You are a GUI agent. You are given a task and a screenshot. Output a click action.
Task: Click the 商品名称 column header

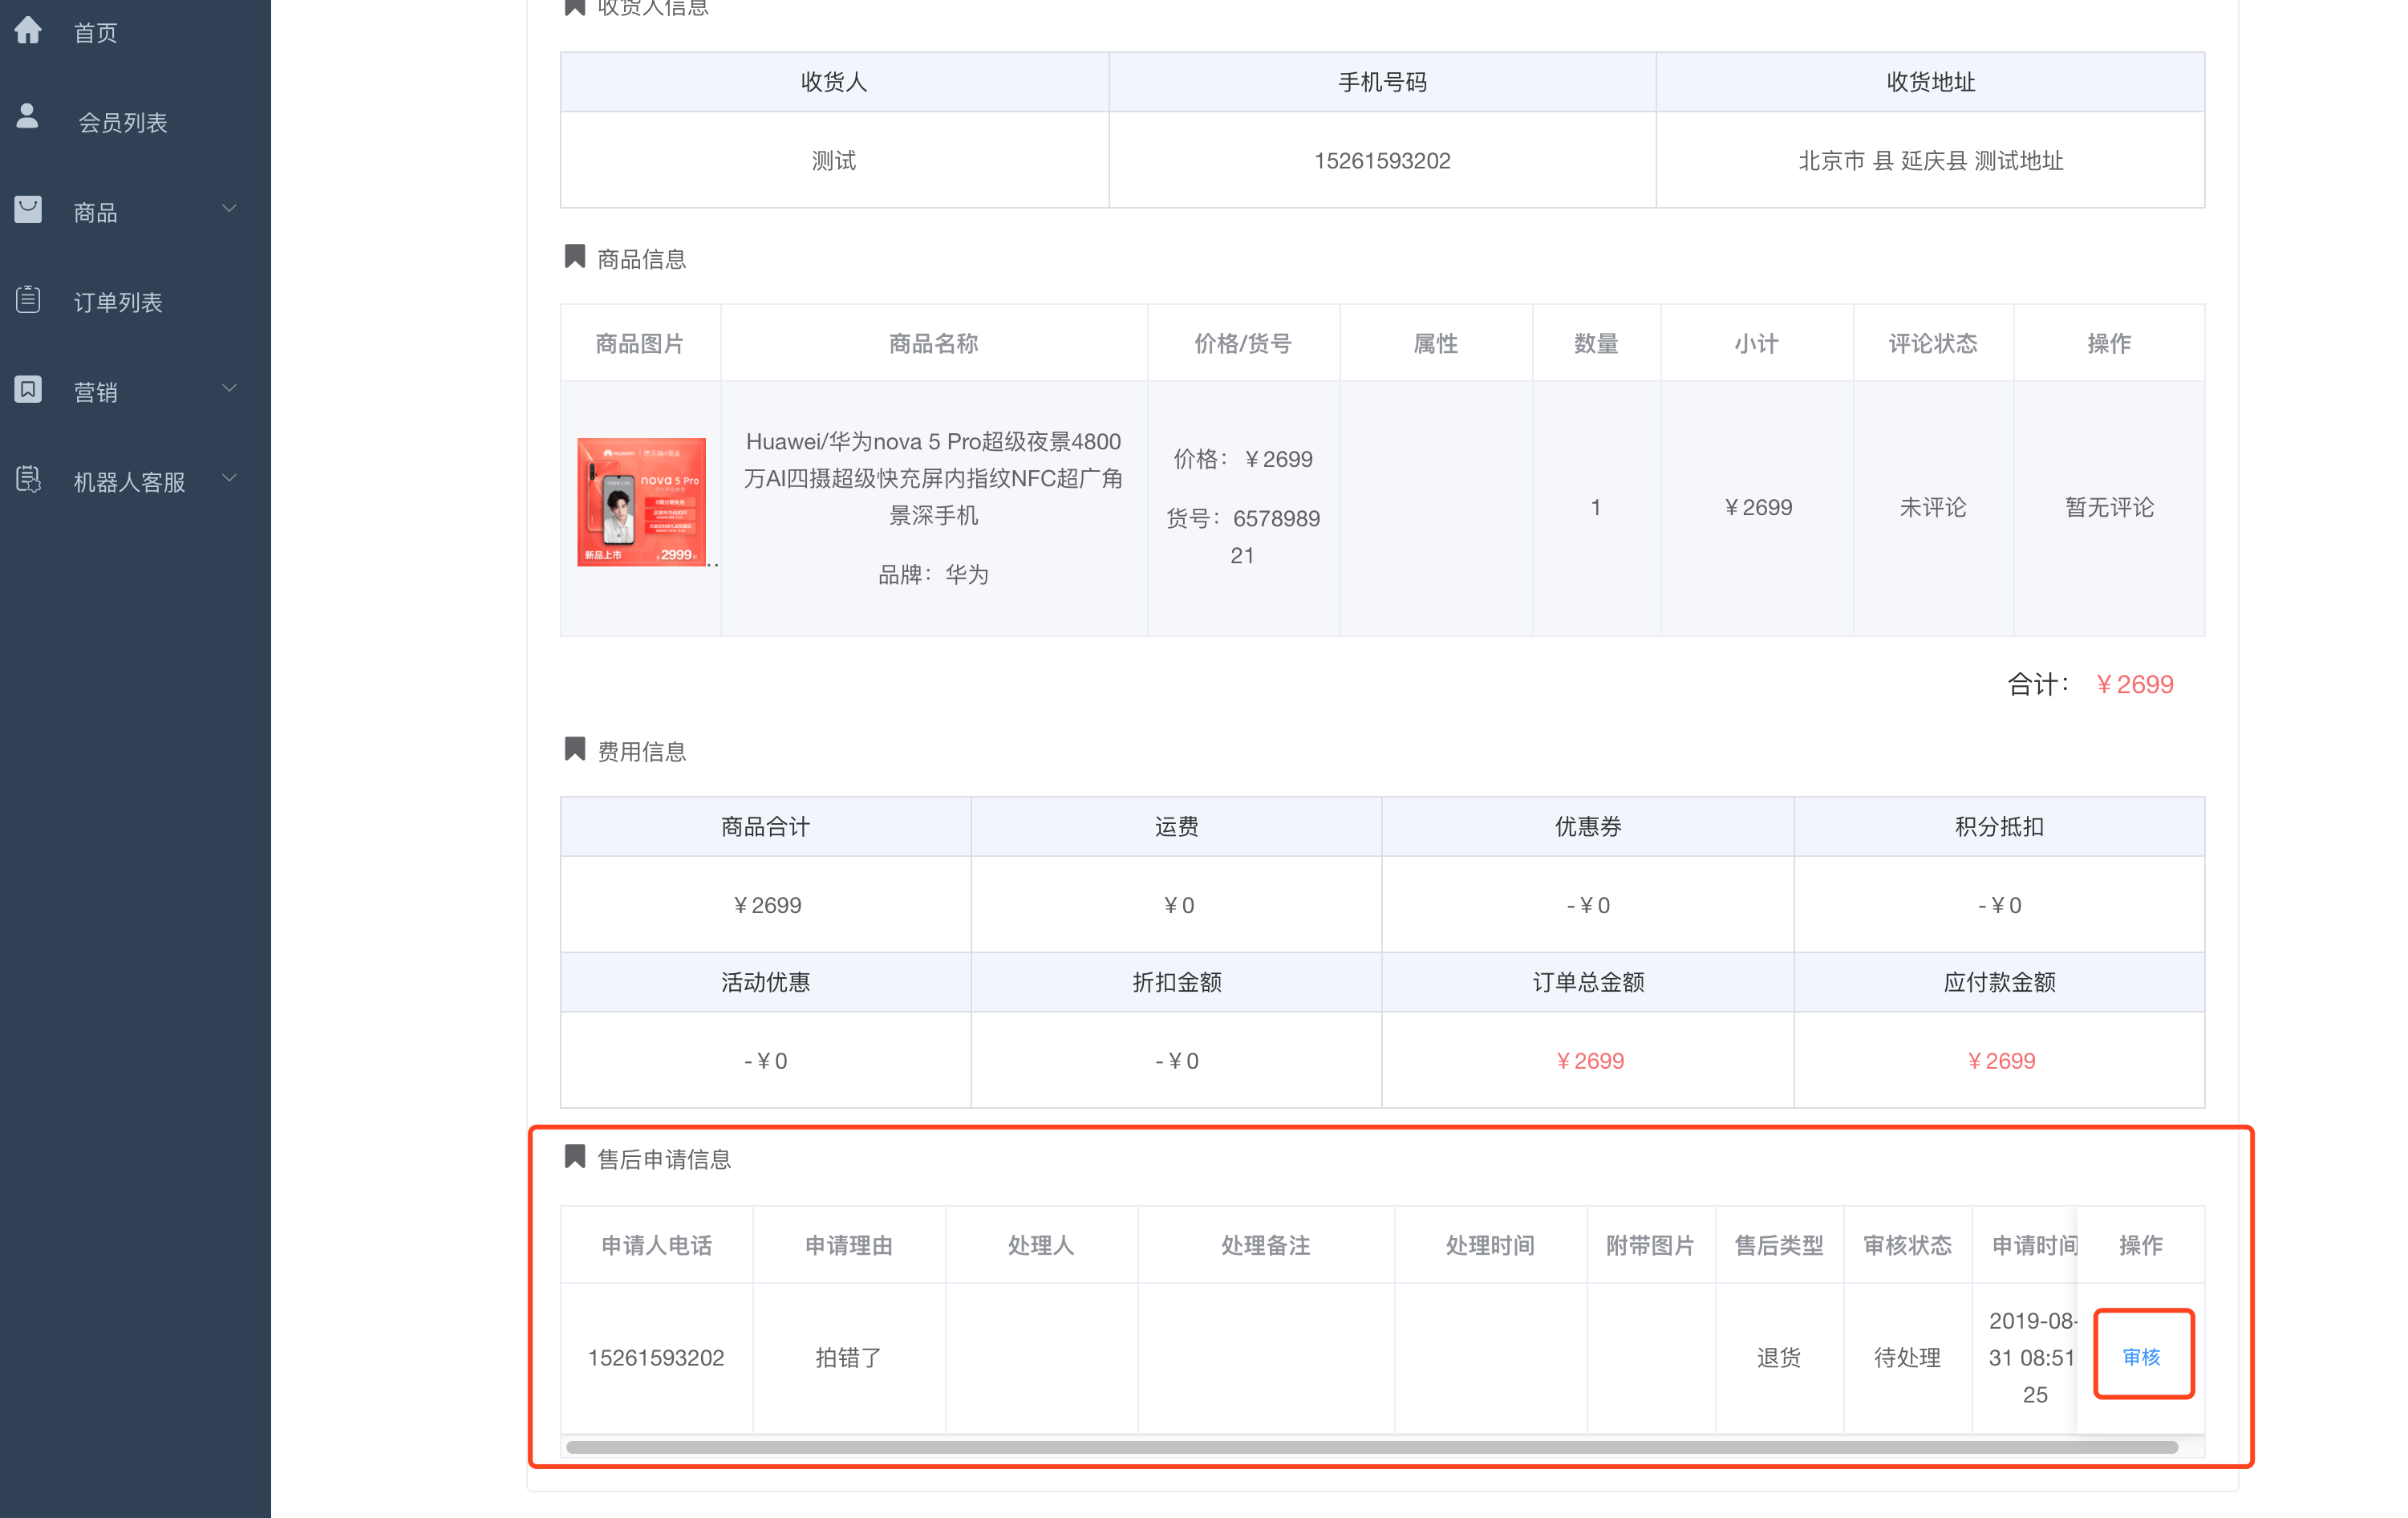pos(933,344)
